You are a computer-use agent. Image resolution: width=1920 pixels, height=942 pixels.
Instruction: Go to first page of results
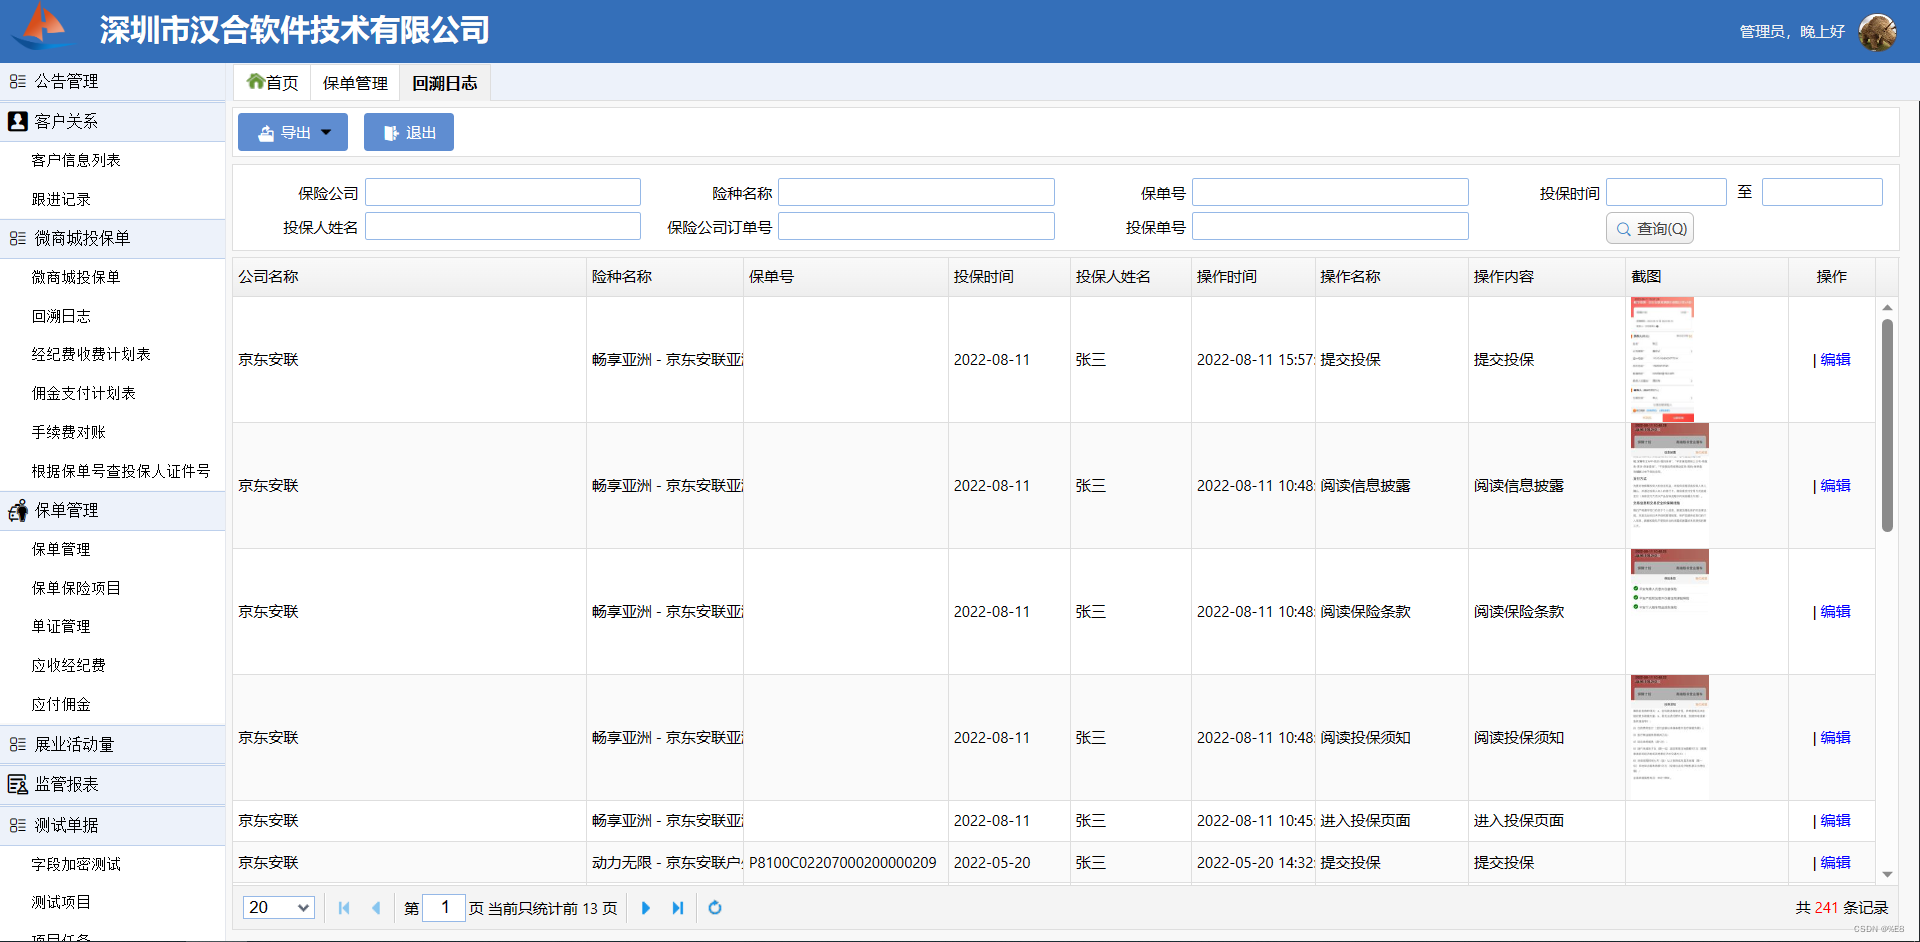(x=344, y=908)
